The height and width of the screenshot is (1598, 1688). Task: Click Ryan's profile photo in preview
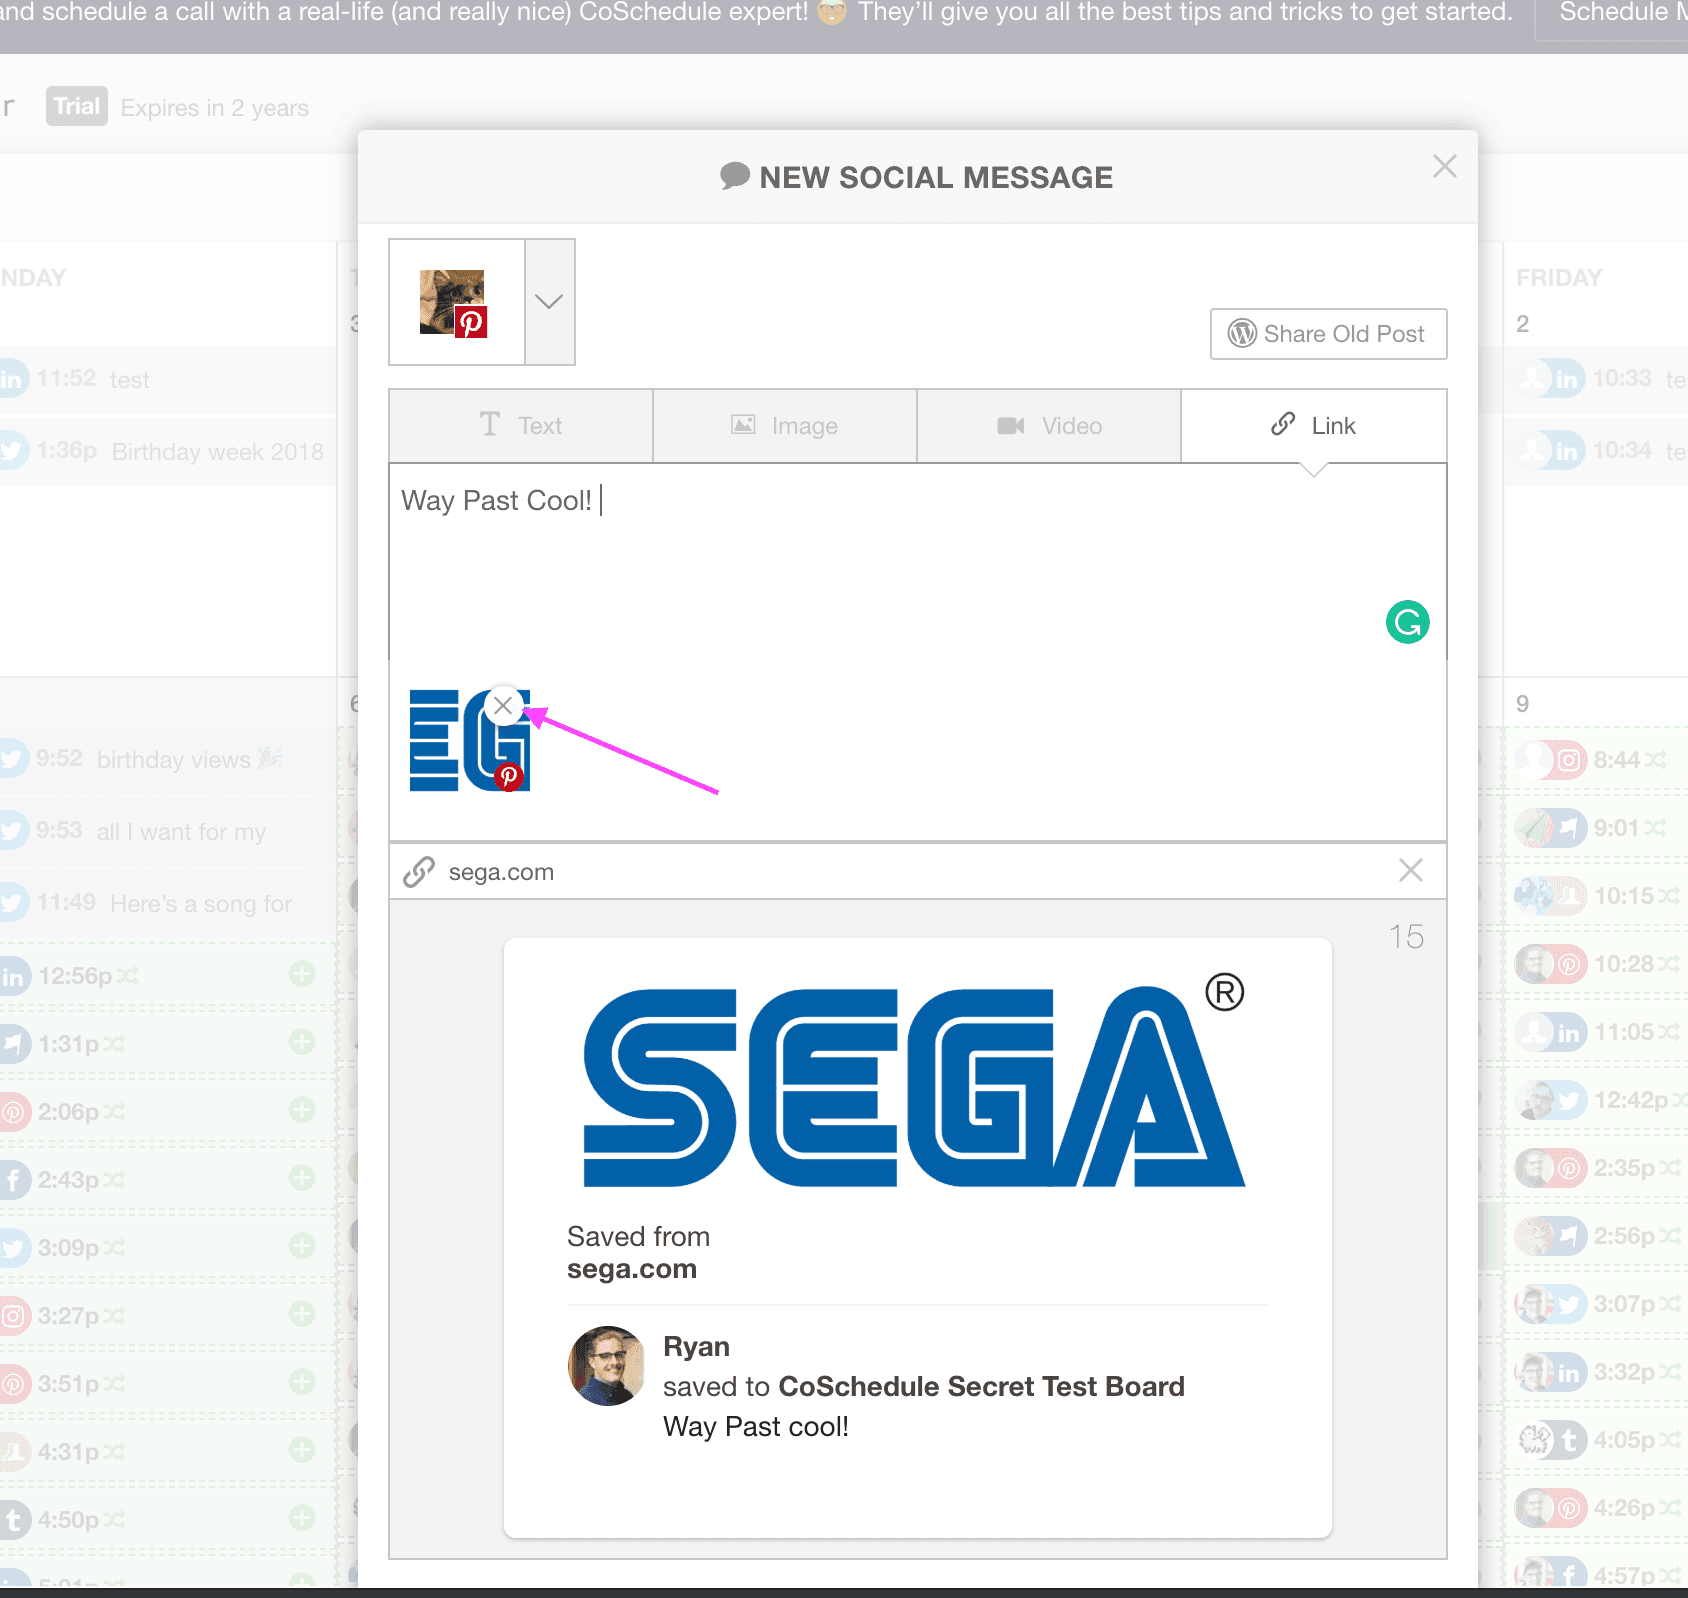click(x=607, y=1366)
